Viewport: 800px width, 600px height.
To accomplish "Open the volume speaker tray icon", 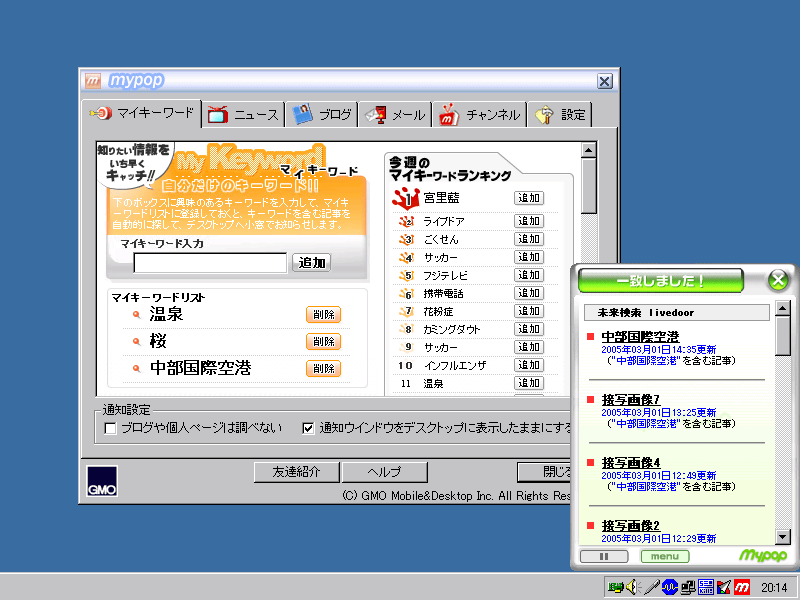I will pos(634,588).
